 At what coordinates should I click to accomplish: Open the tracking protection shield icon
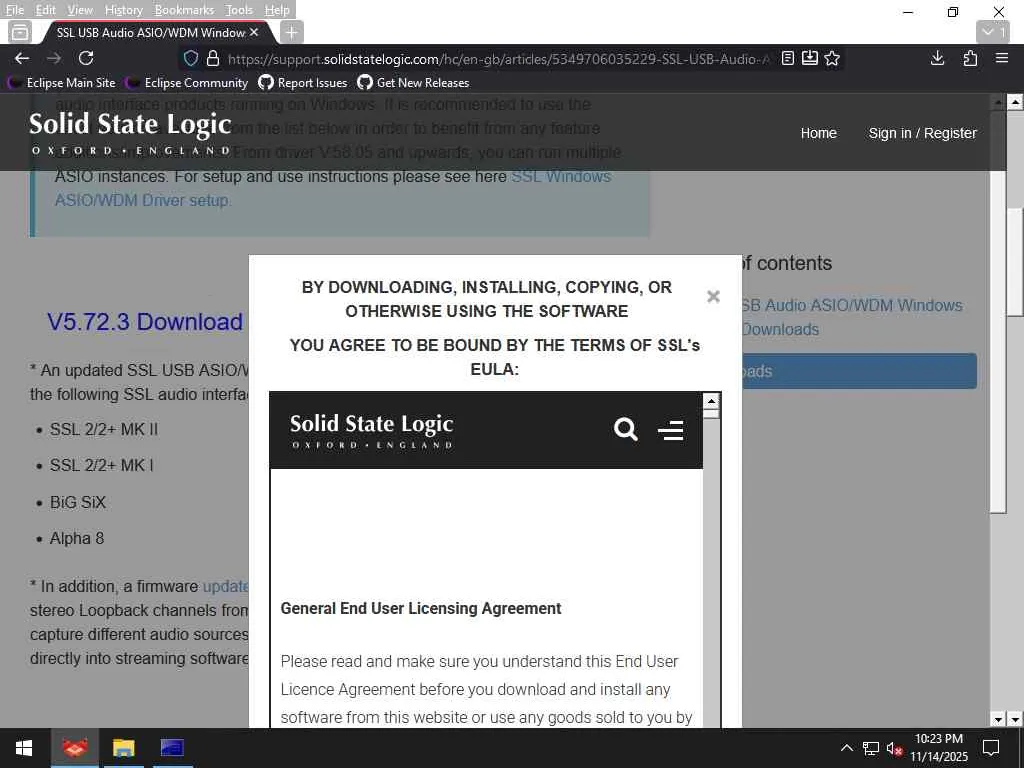coord(191,59)
